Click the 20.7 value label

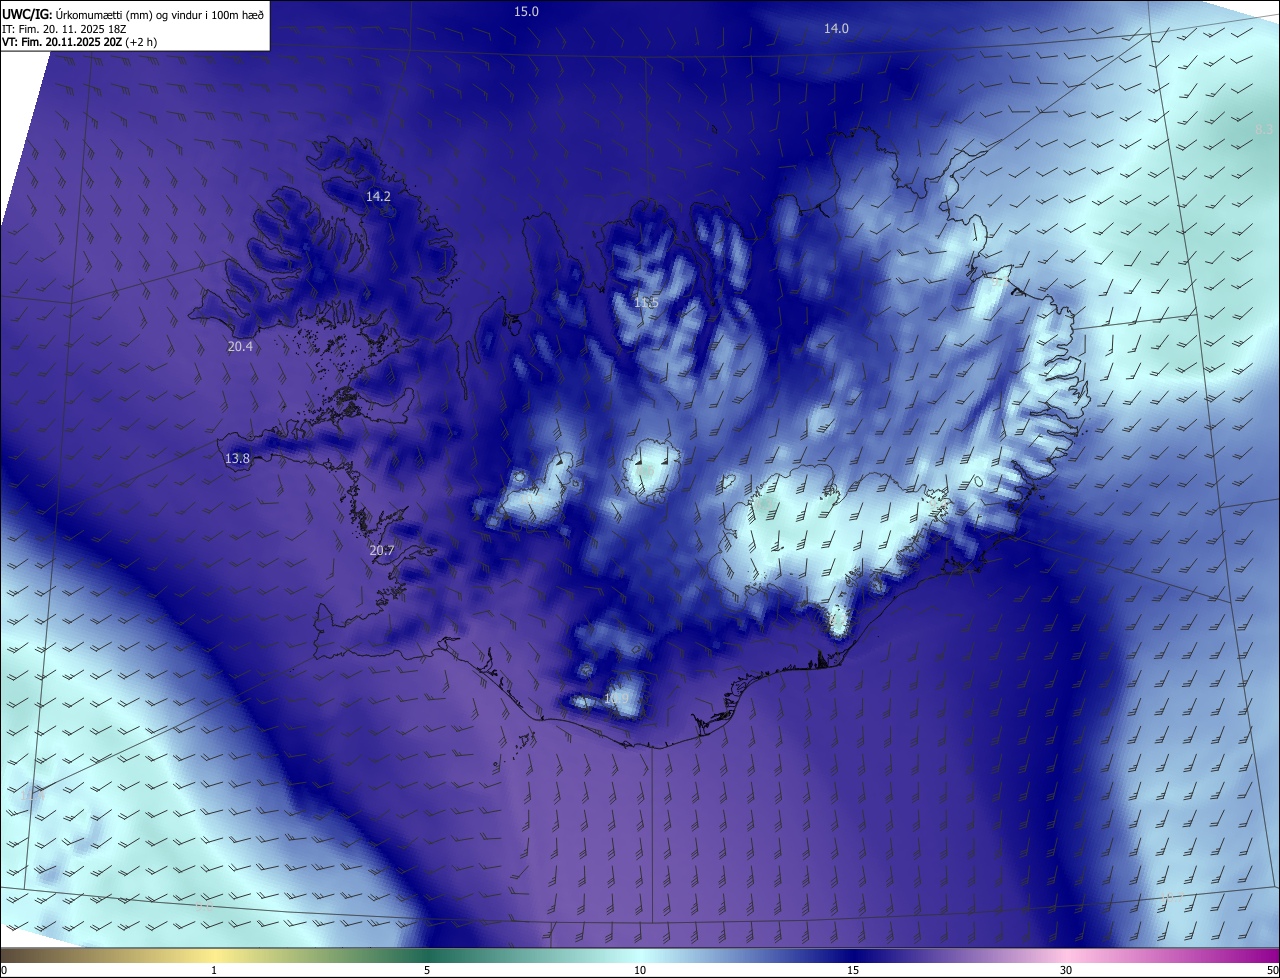pos(382,551)
